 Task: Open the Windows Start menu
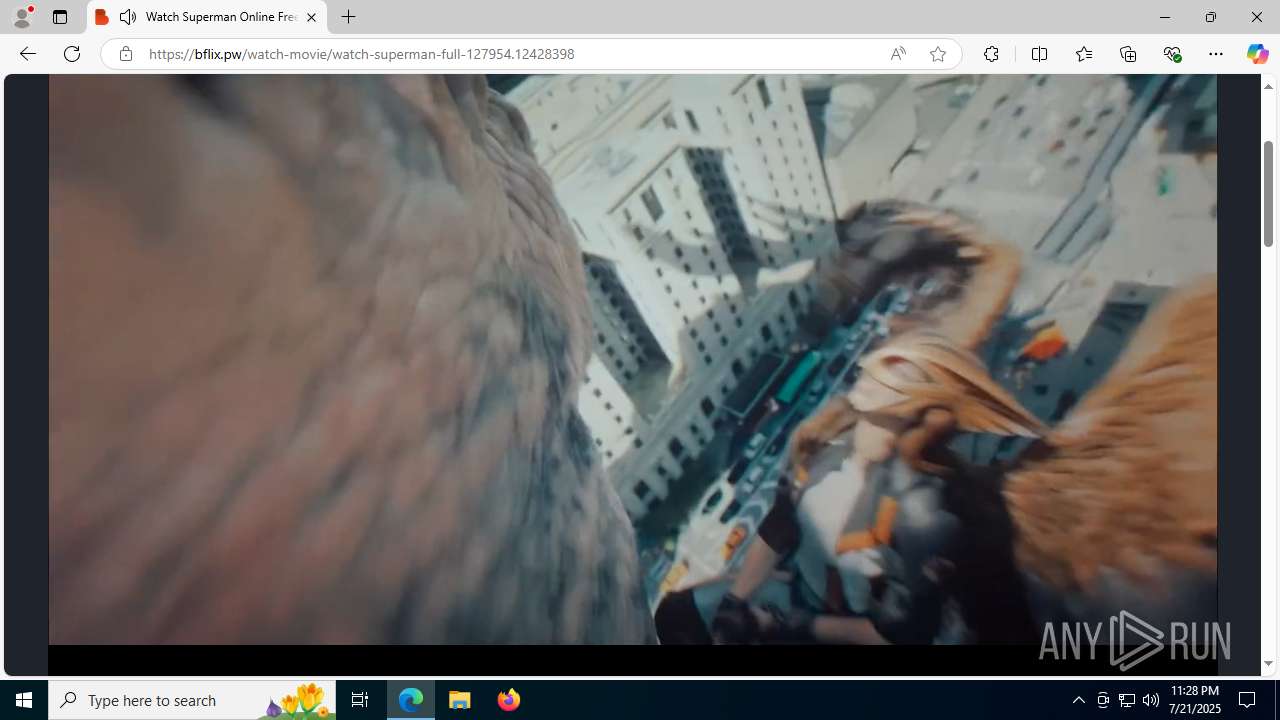(24, 700)
